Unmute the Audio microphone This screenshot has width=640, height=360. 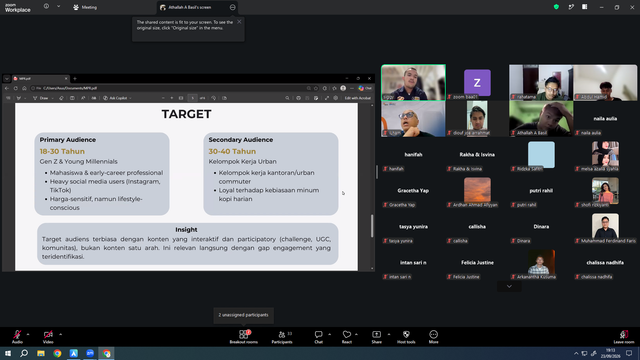click(x=17, y=337)
